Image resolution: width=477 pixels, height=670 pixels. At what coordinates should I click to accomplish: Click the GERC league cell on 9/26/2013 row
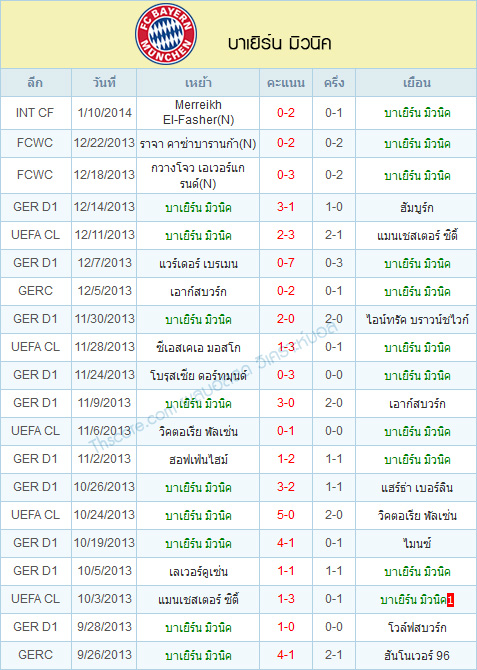(35, 654)
